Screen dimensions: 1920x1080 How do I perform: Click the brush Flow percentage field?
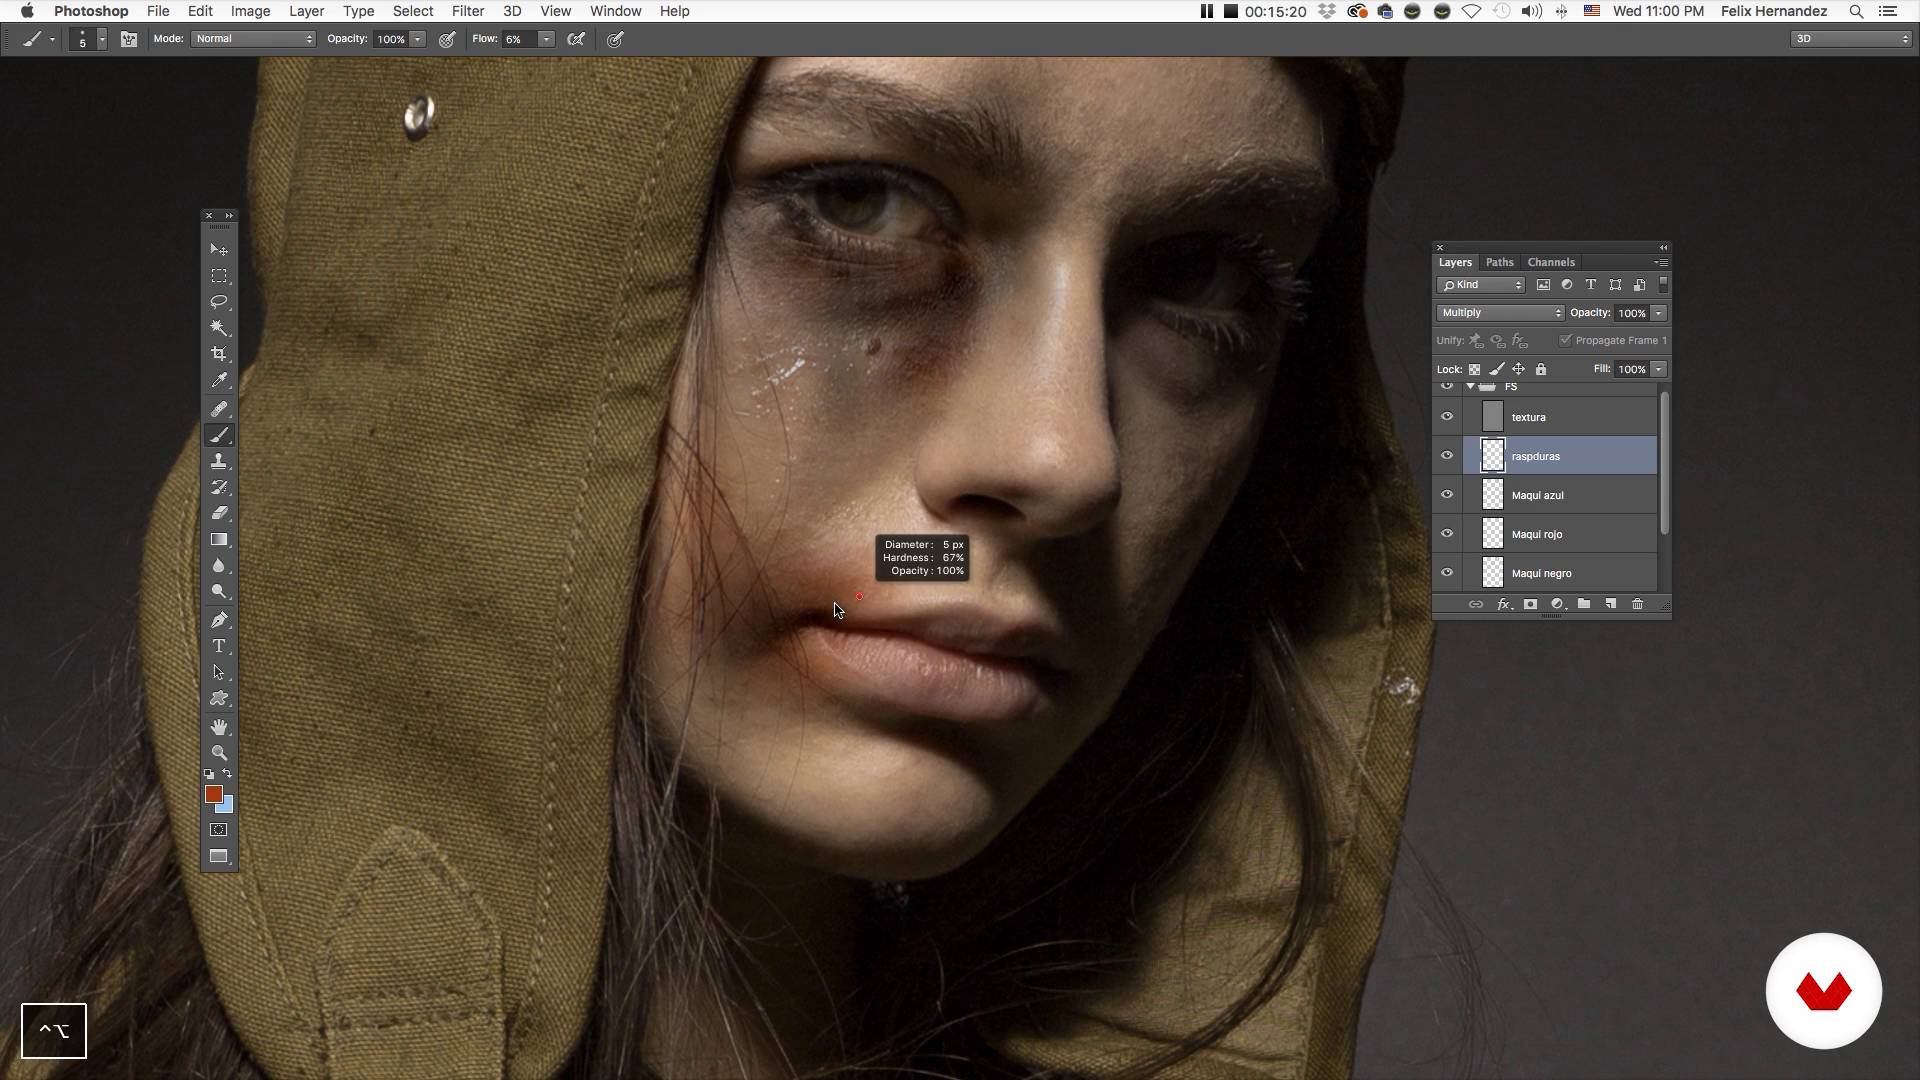tap(518, 39)
